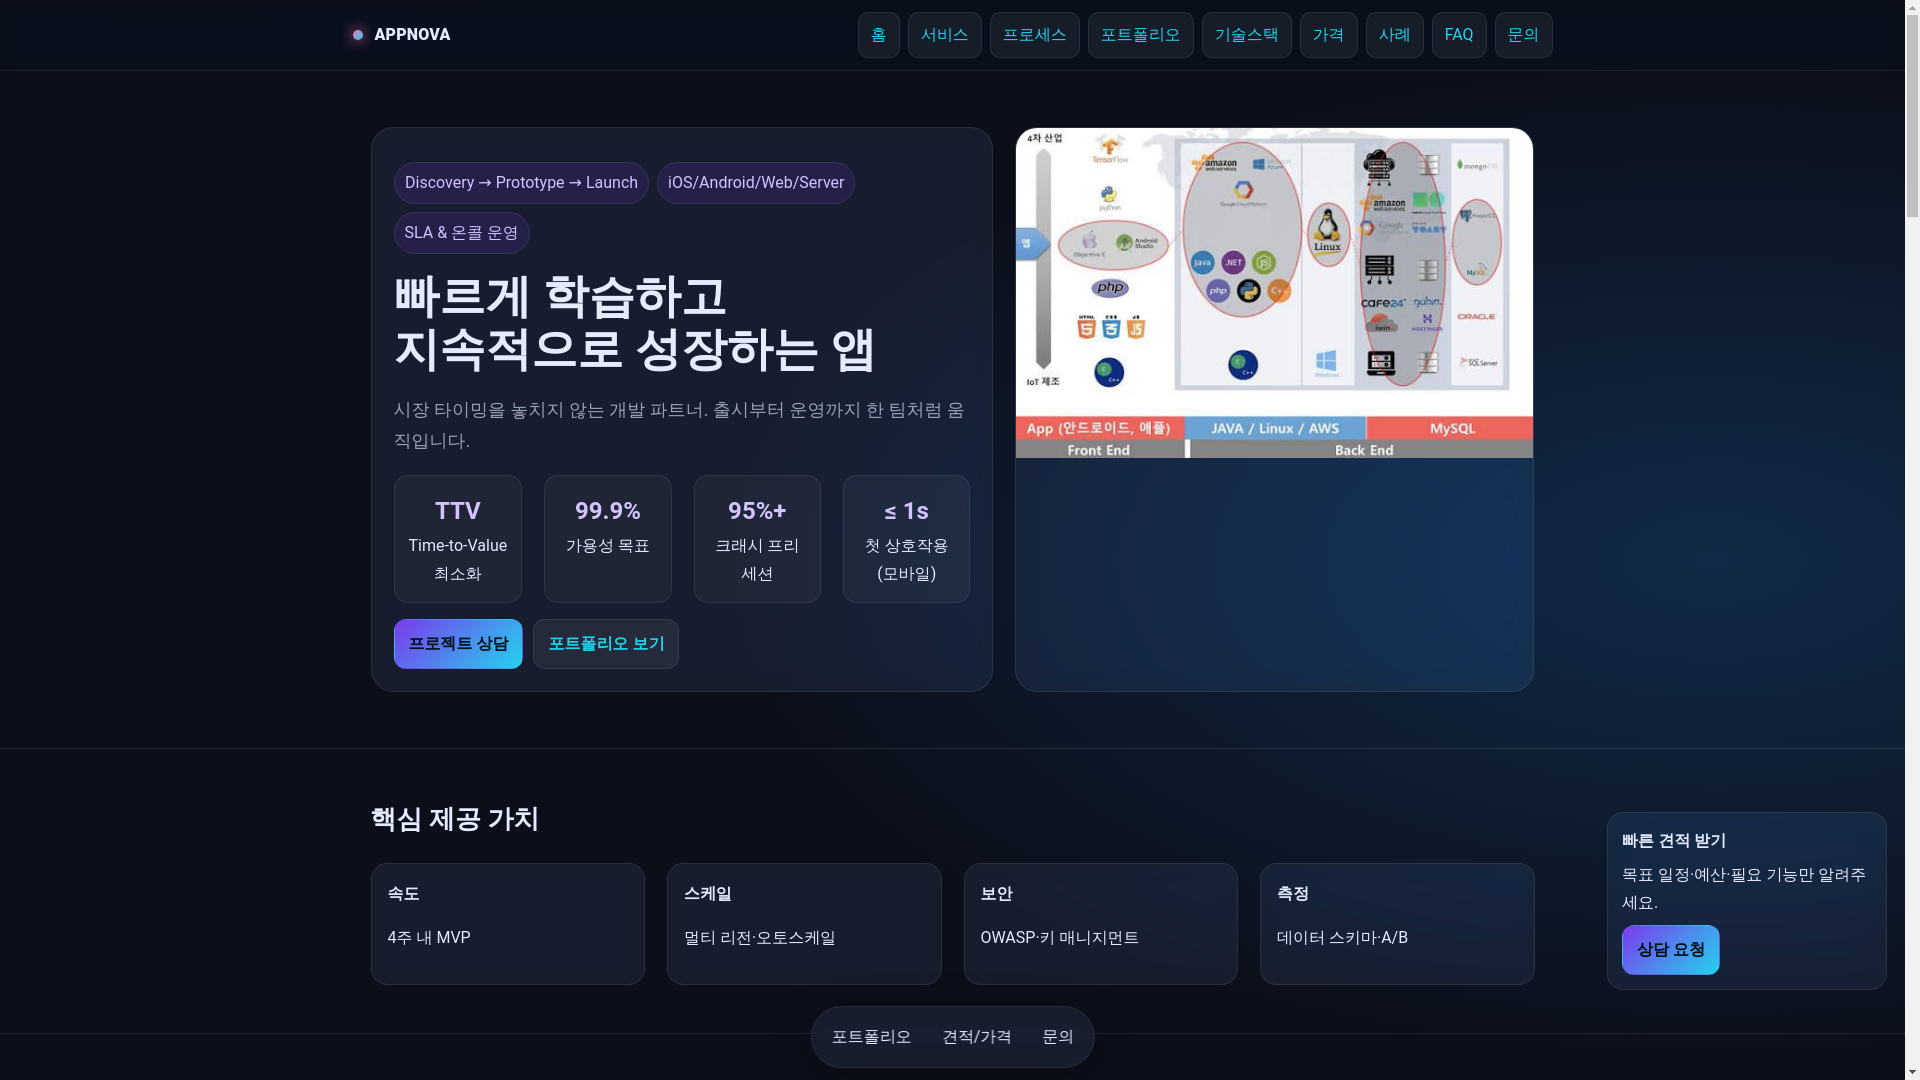The height and width of the screenshot is (1080, 1920).
Task: Open the FAQ nav link
Action: [x=1459, y=35]
